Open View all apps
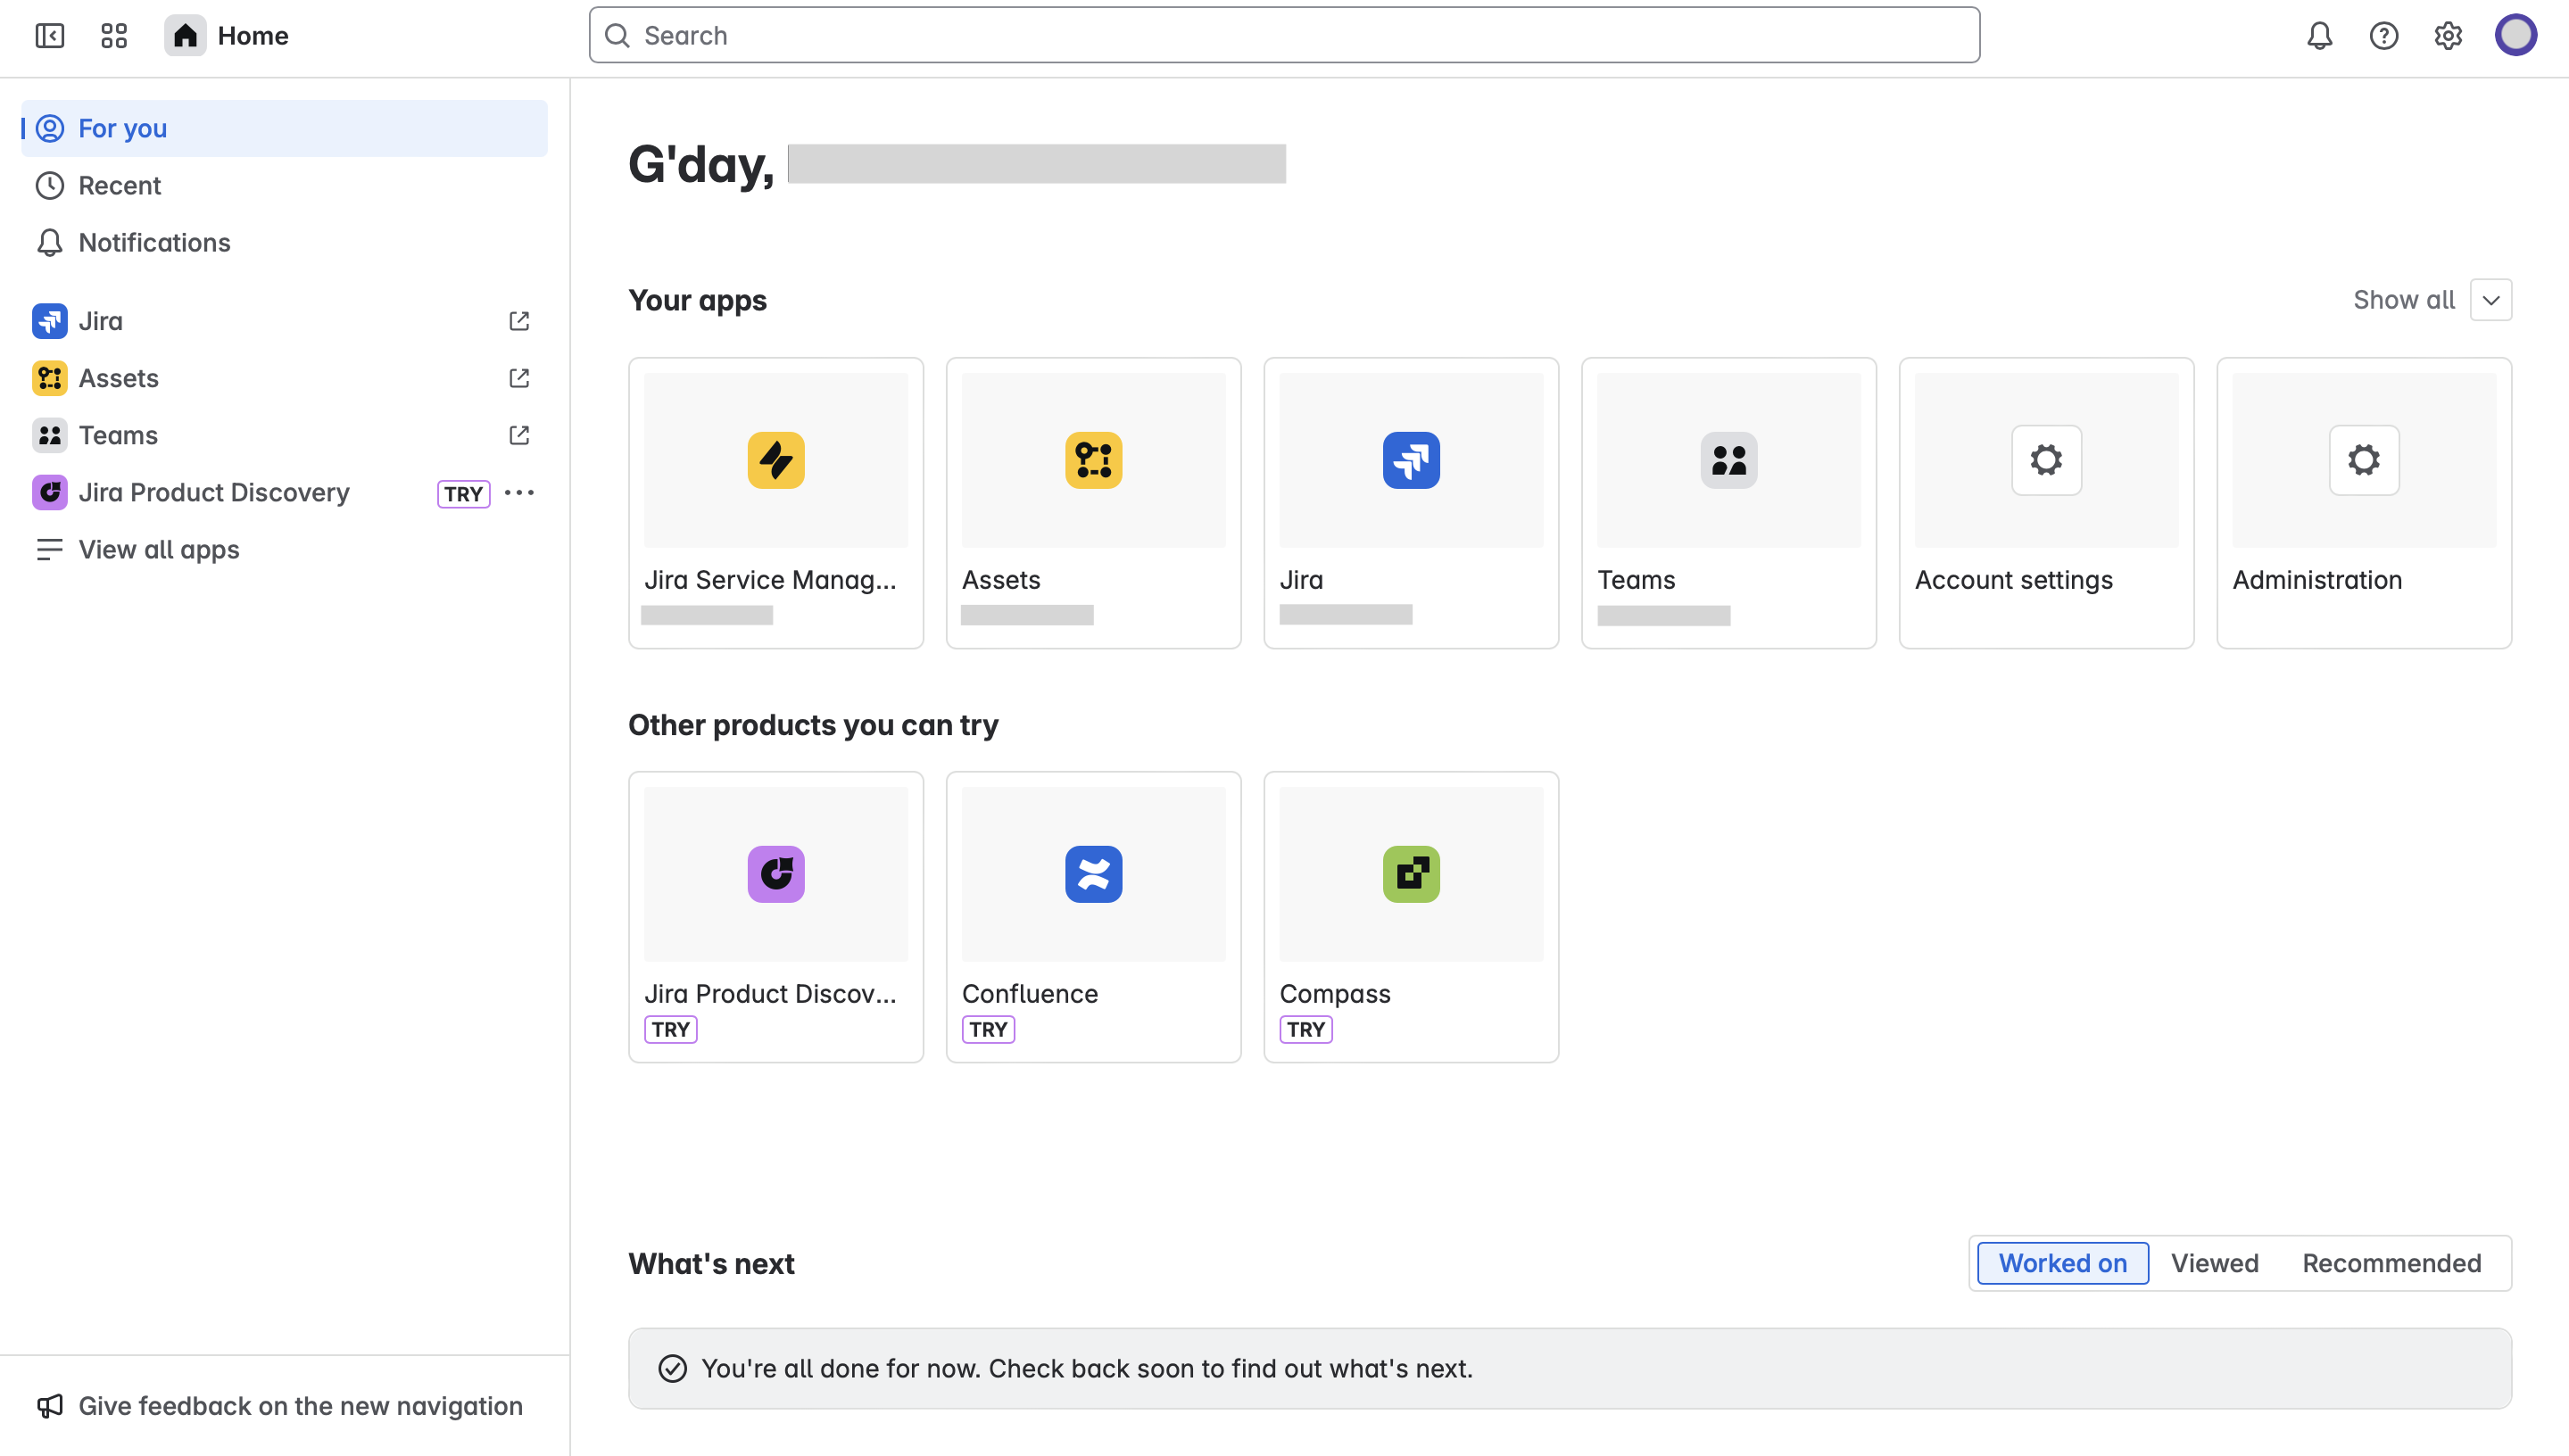The height and width of the screenshot is (1456, 2569). [x=158, y=549]
